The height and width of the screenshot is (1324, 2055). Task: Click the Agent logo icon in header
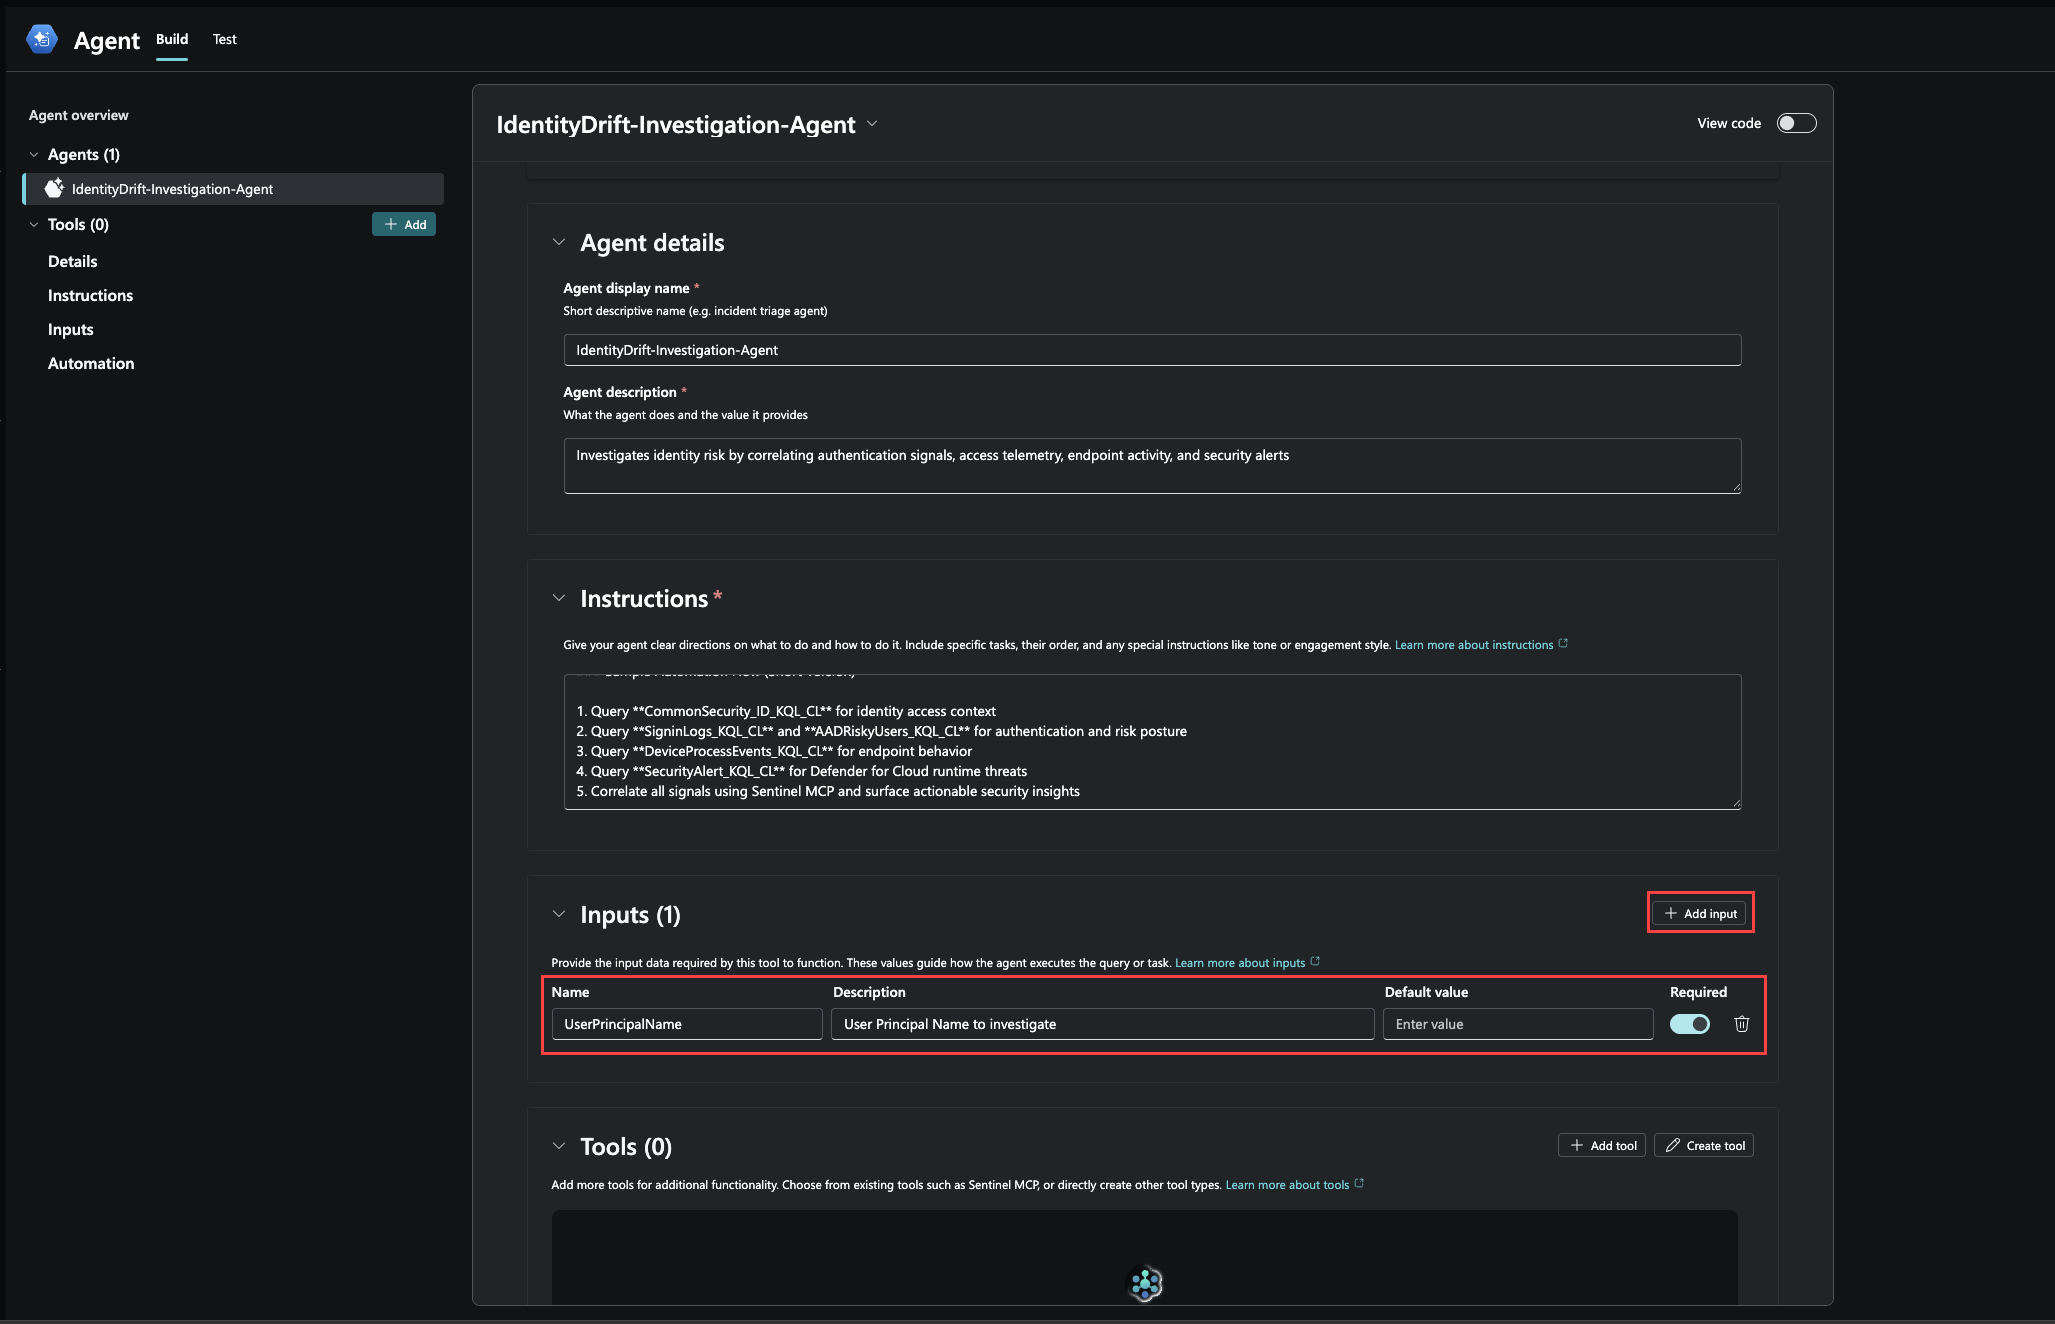tap(42, 39)
